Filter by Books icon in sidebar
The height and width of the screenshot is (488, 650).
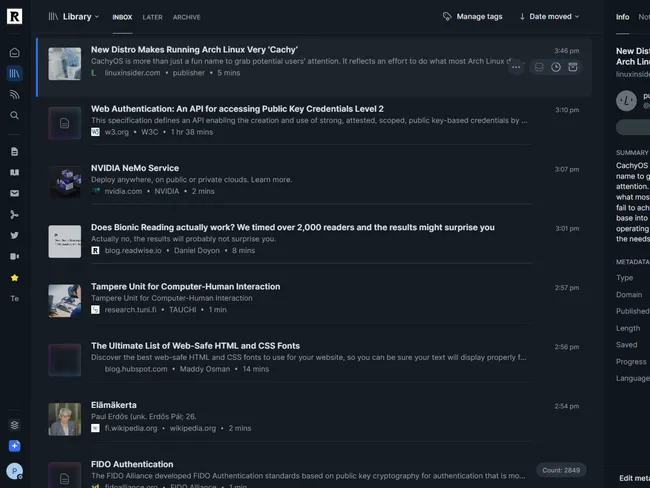click(x=15, y=172)
